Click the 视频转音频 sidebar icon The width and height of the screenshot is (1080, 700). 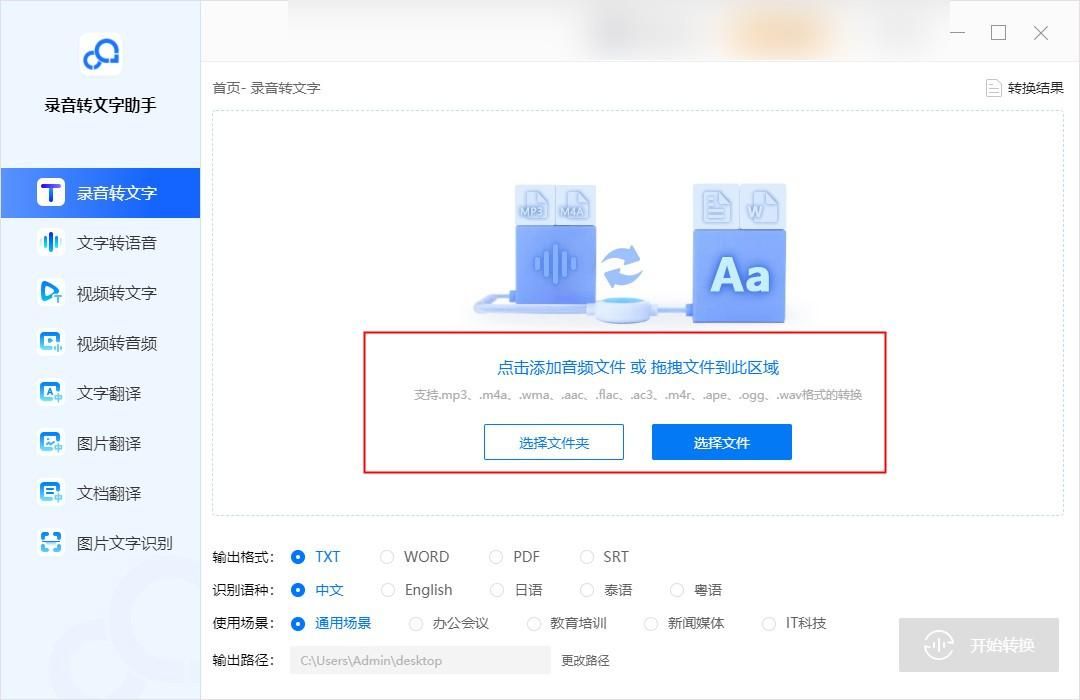click(x=51, y=342)
